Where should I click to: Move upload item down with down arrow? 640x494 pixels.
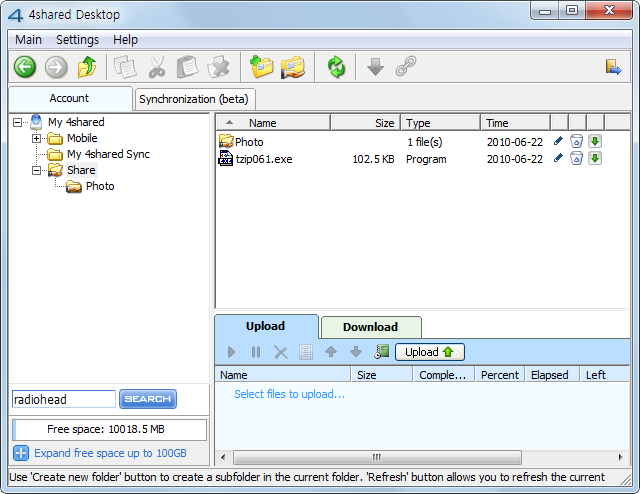click(356, 352)
